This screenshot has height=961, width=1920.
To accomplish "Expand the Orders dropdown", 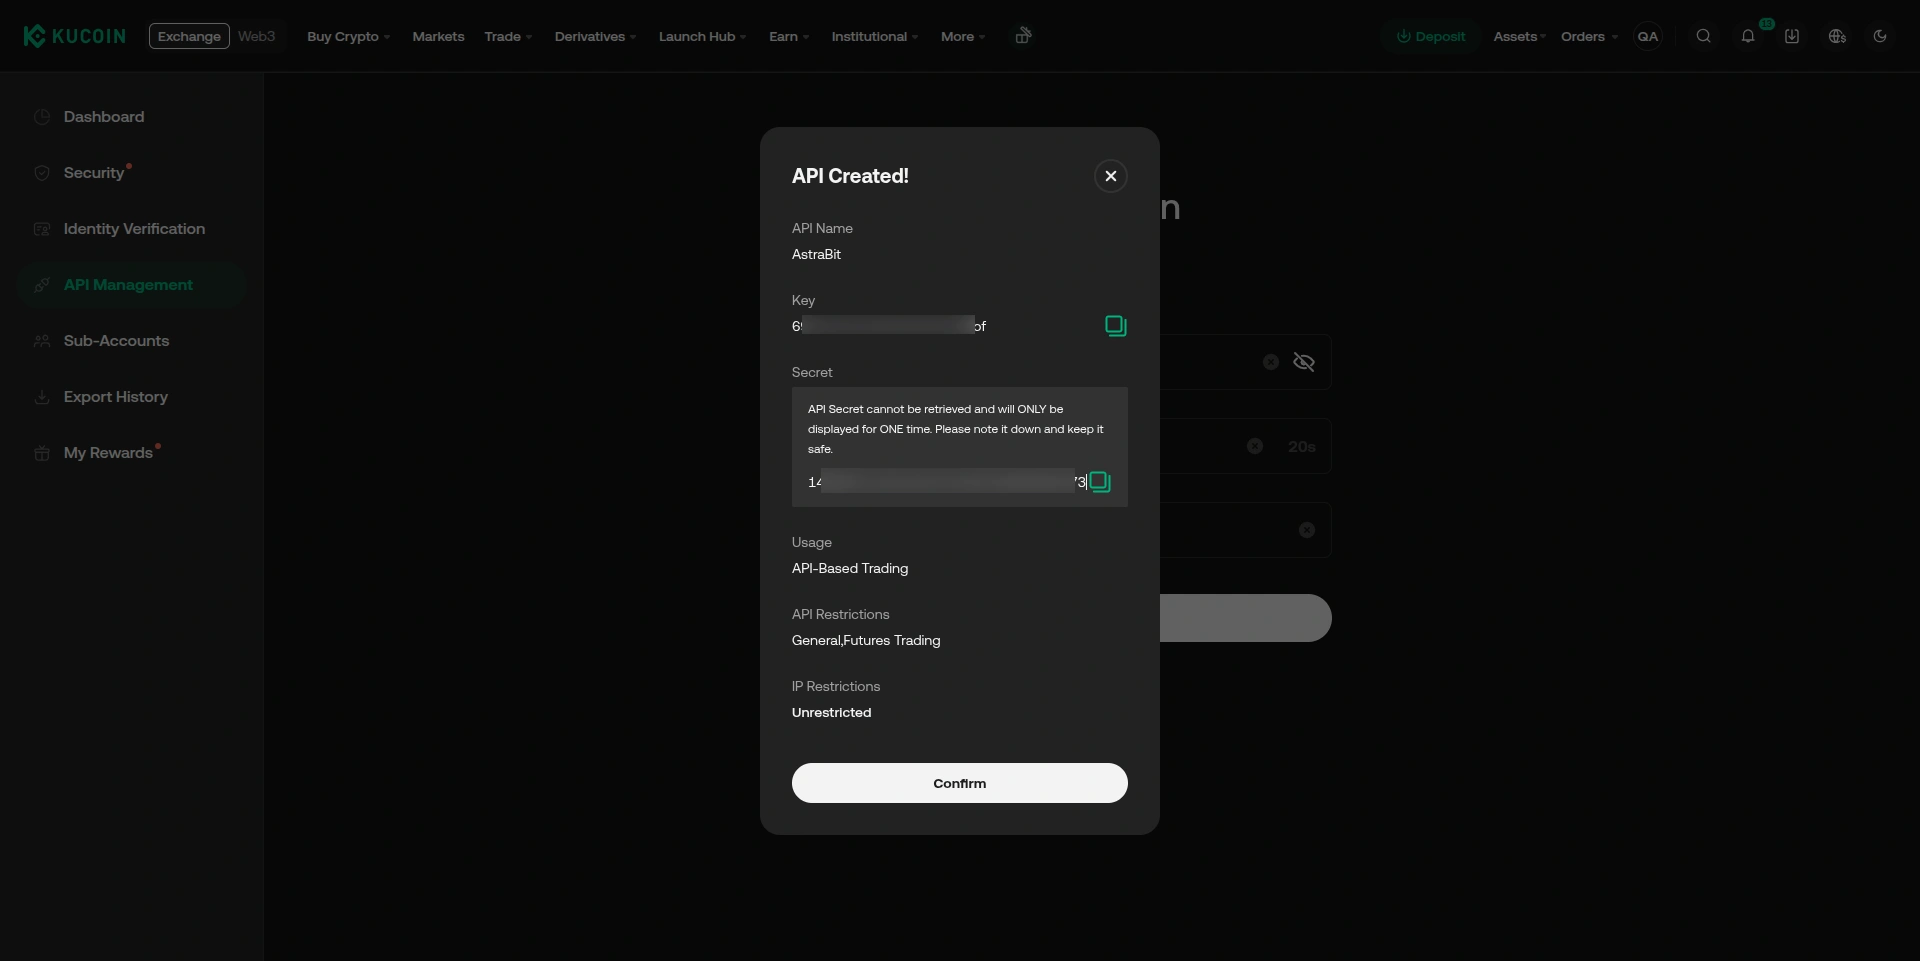I will tap(1589, 36).
